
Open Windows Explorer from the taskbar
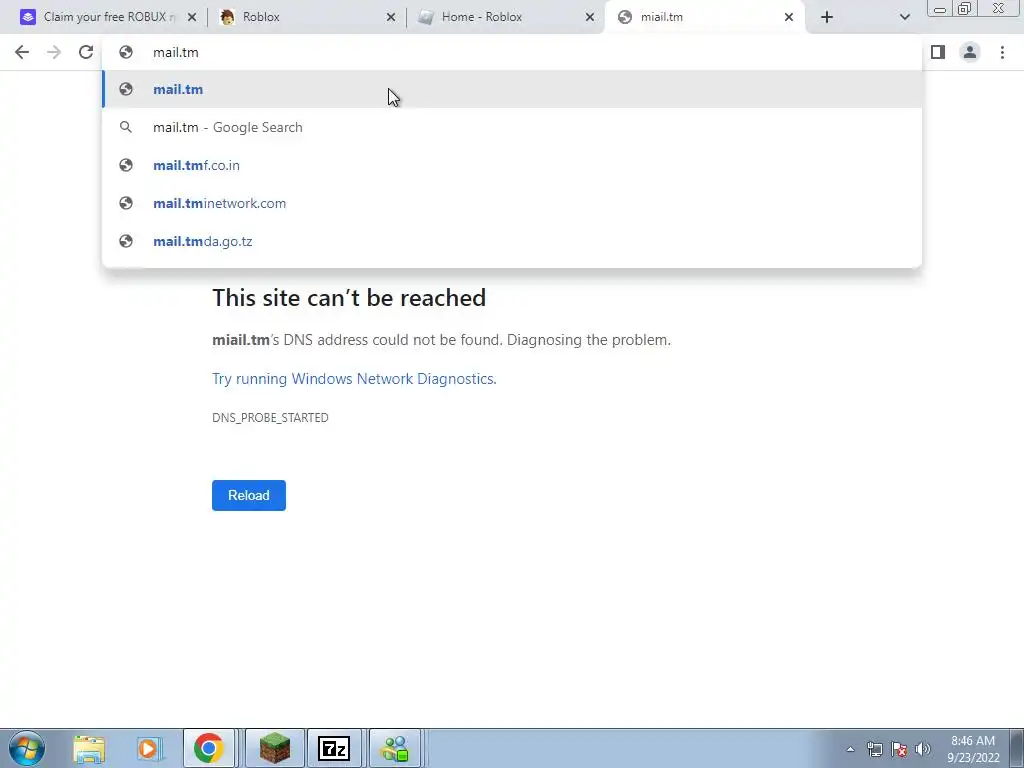click(x=88, y=748)
